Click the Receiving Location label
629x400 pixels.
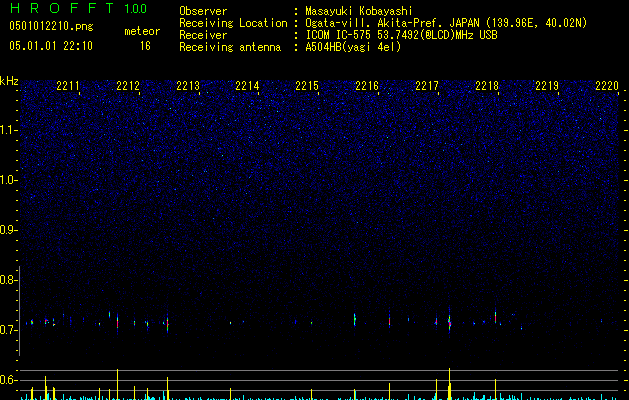click(x=233, y=23)
